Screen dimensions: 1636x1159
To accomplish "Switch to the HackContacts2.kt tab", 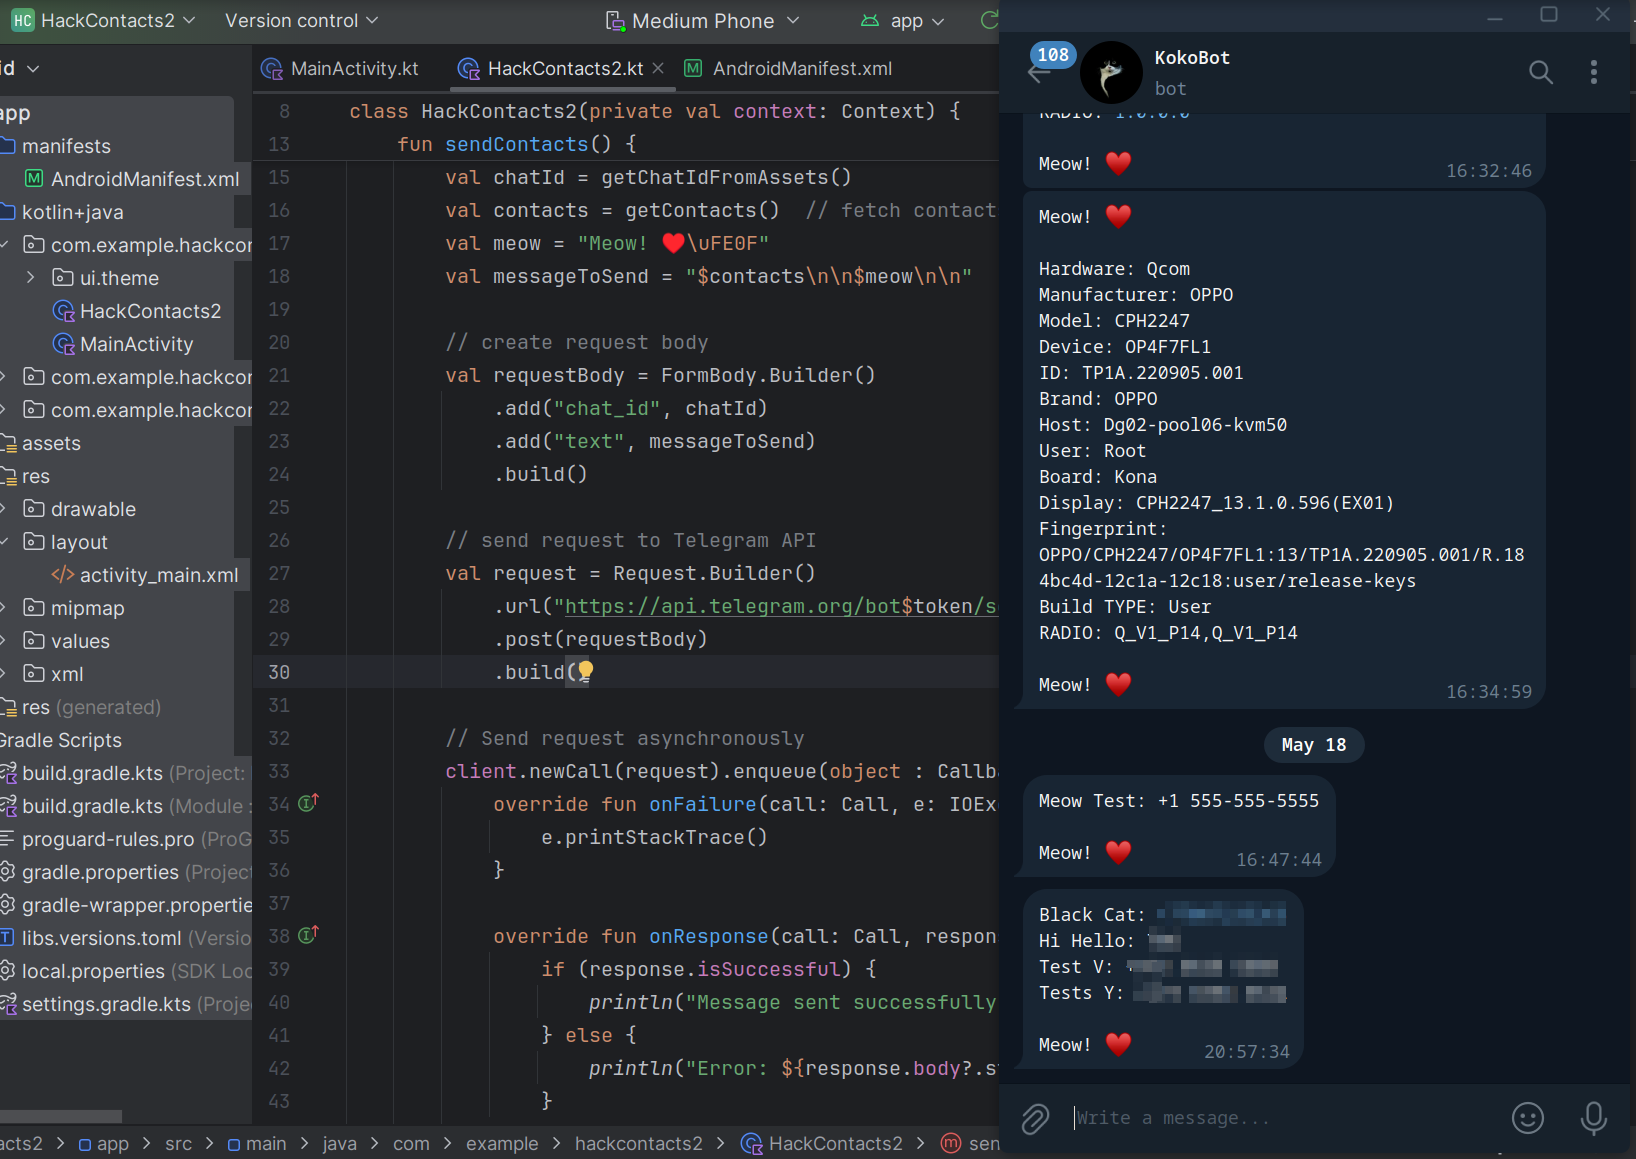I will [x=553, y=68].
